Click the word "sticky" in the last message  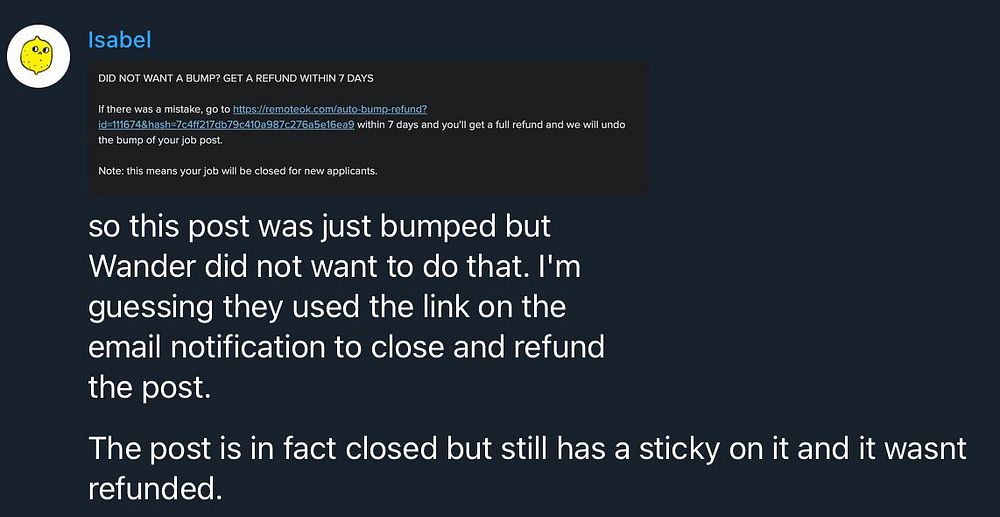(x=654, y=448)
